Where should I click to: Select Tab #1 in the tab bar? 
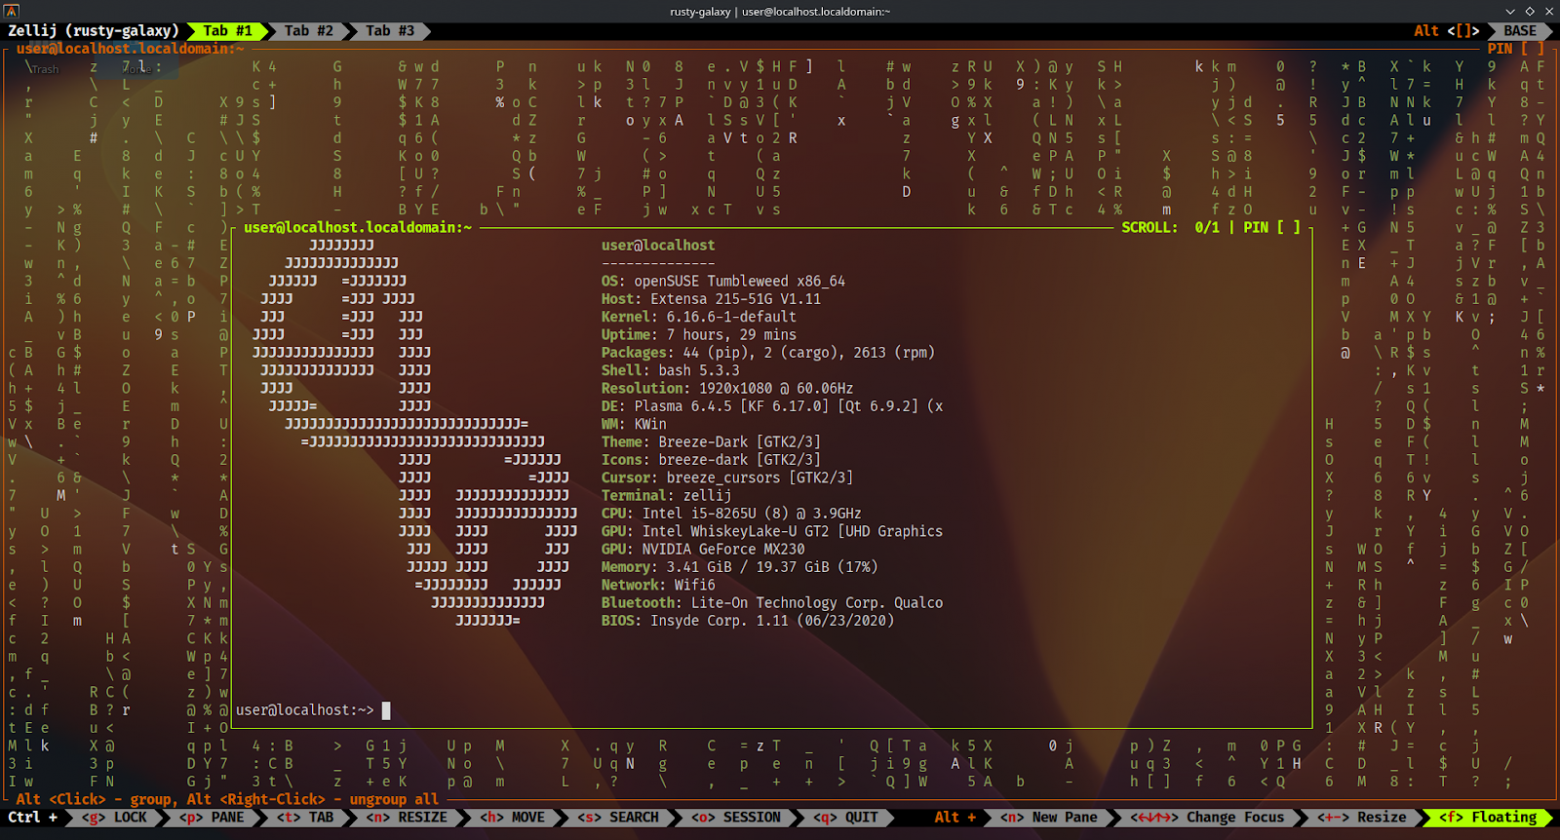227,31
